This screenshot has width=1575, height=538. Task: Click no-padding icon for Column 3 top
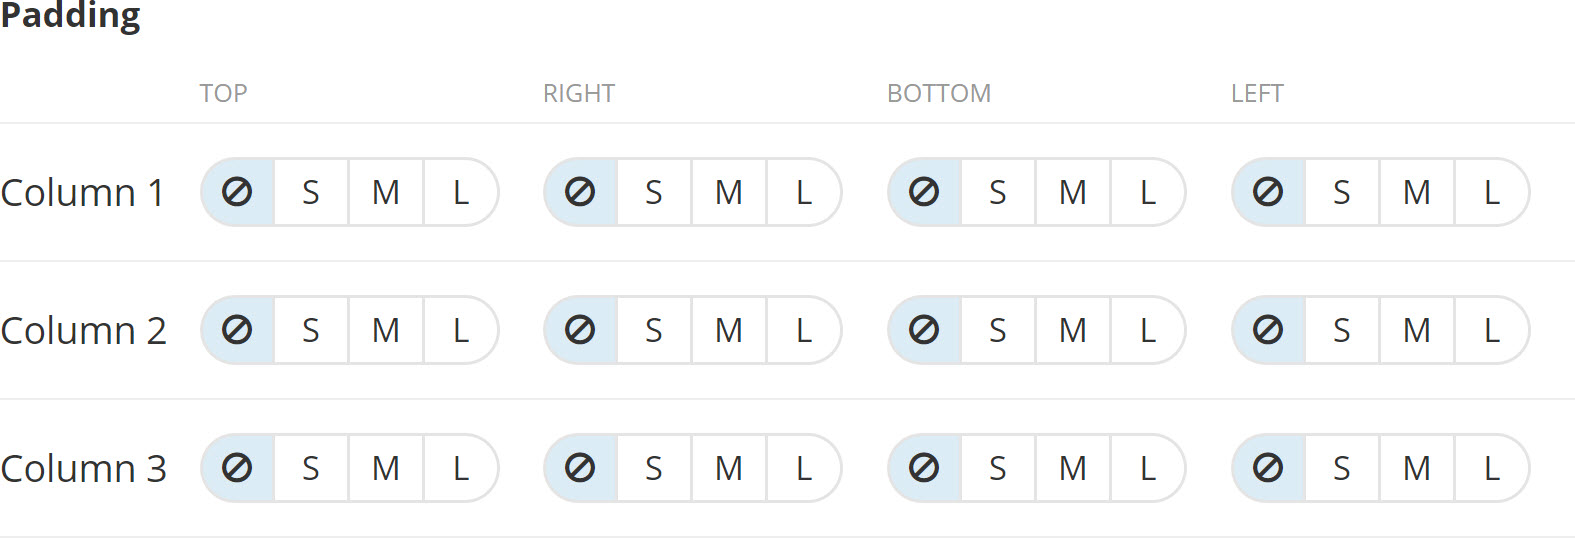[x=237, y=468]
